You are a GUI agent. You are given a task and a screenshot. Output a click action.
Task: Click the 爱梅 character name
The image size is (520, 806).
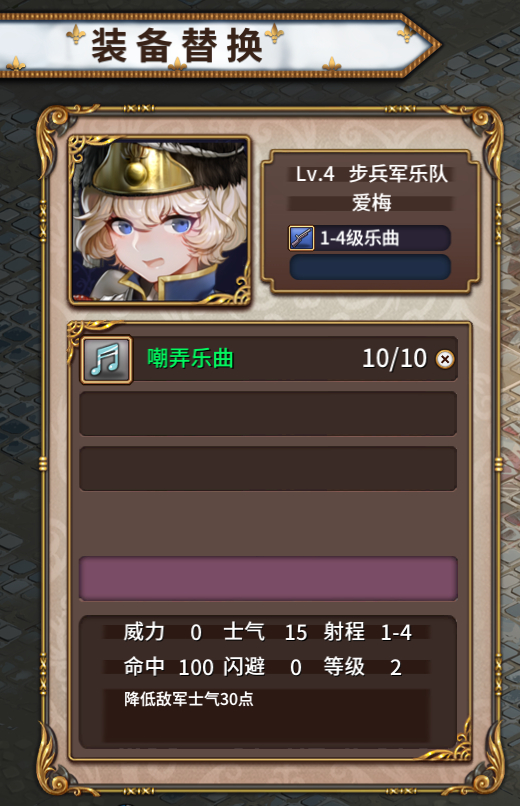[372, 202]
